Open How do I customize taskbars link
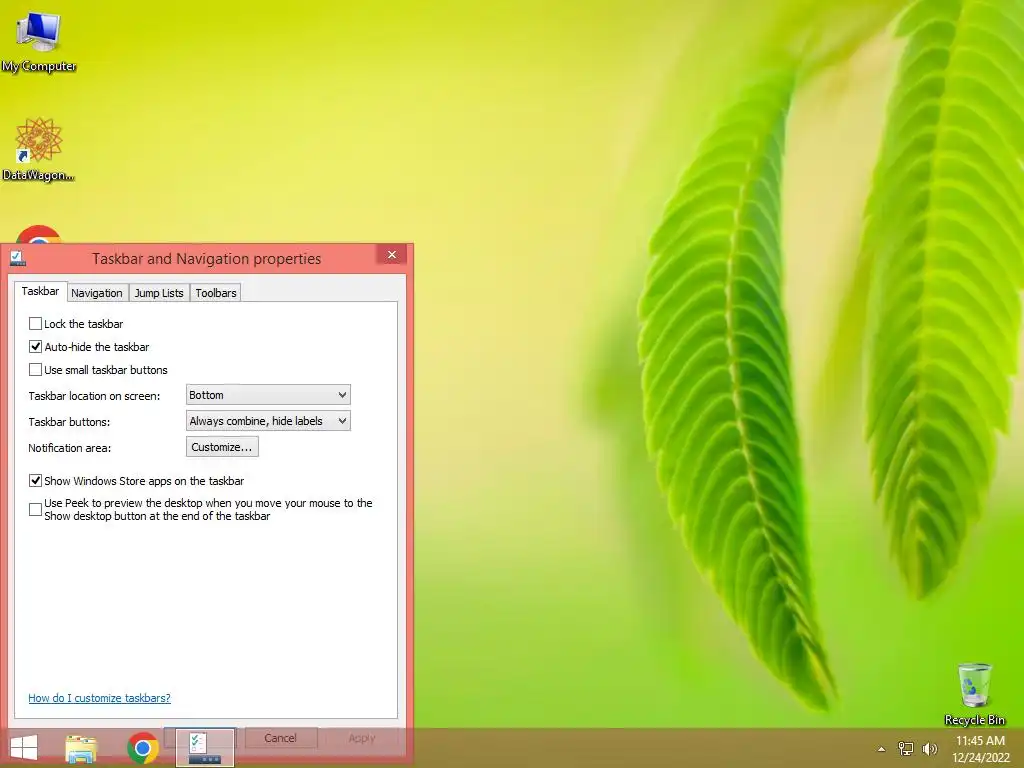The height and width of the screenshot is (768, 1024). click(99, 698)
